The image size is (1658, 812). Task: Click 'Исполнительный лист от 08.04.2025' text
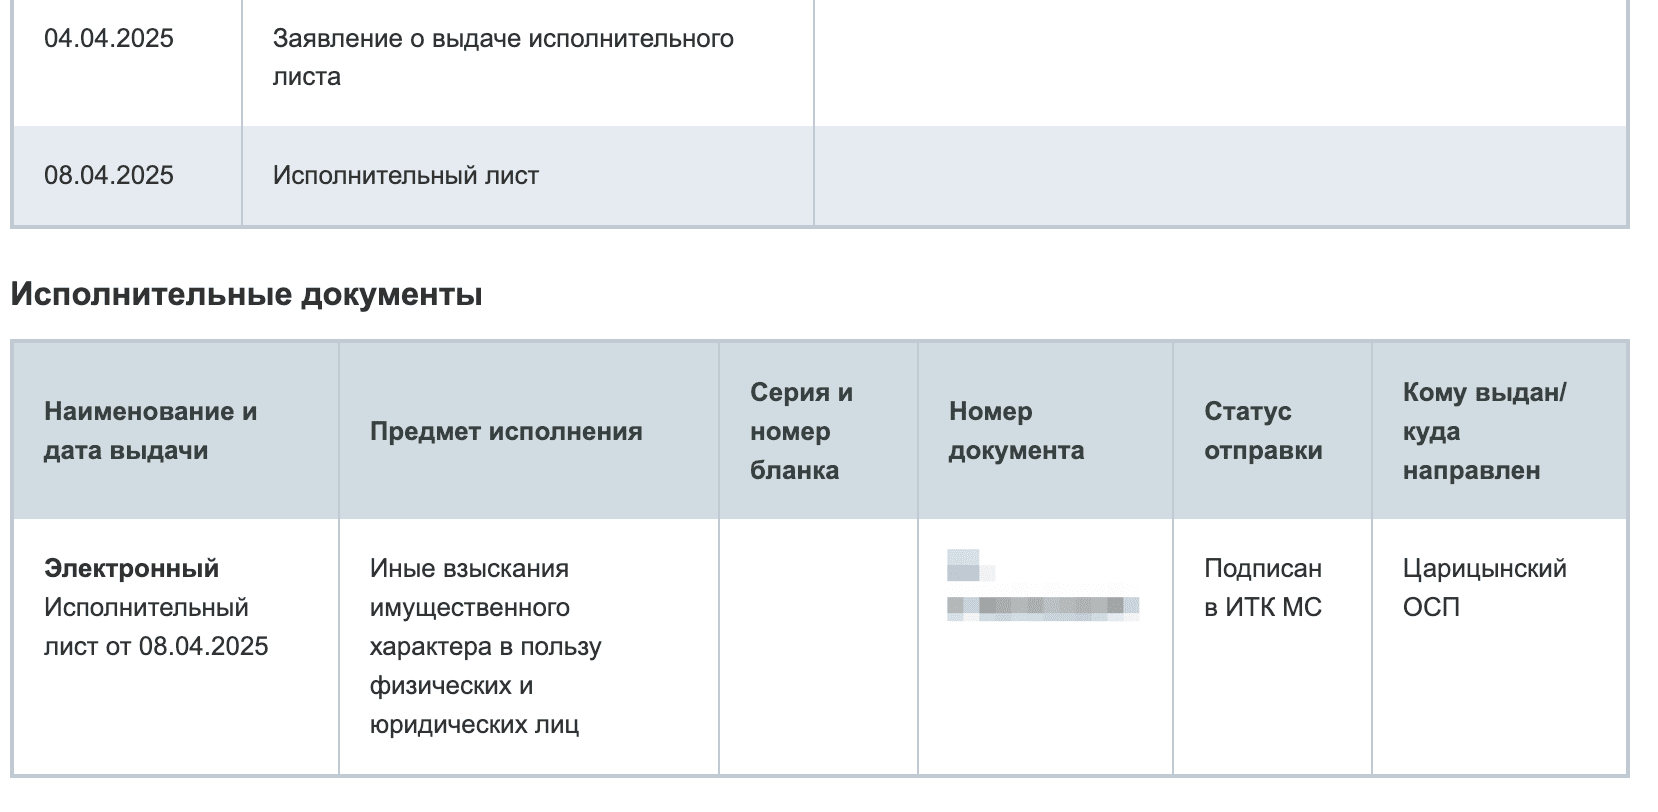pyautogui.click(x=155, y=627)
